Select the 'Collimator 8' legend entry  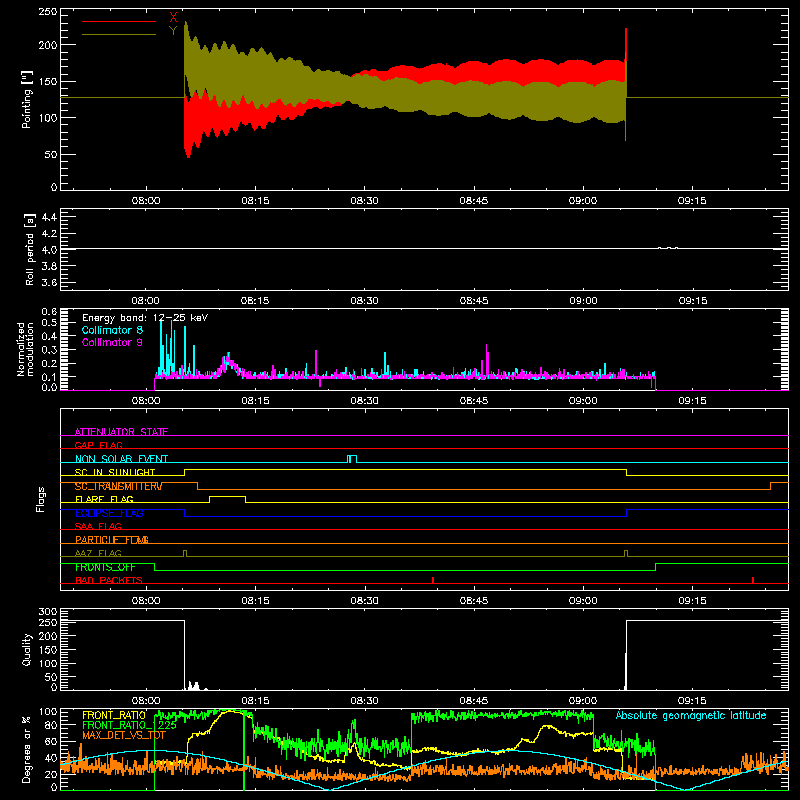pyautogui.click(x=112, y=330)
